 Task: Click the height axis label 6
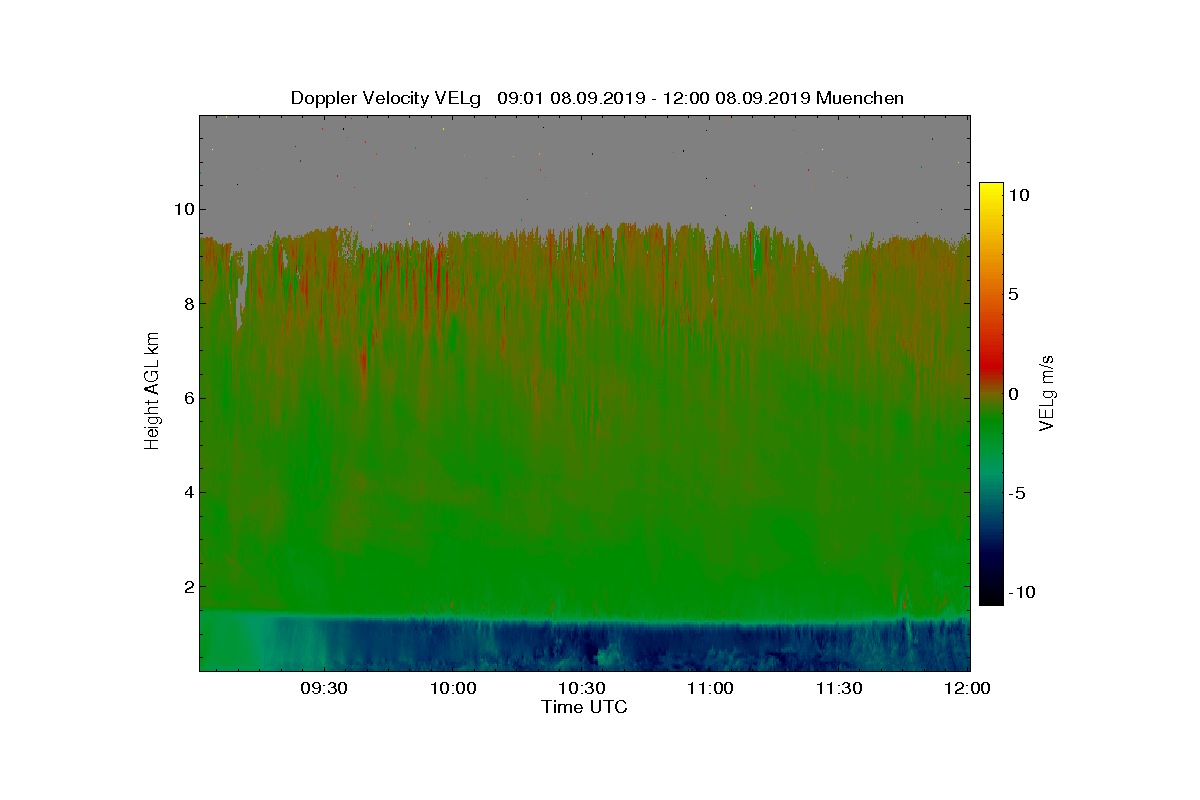[187, 398]
